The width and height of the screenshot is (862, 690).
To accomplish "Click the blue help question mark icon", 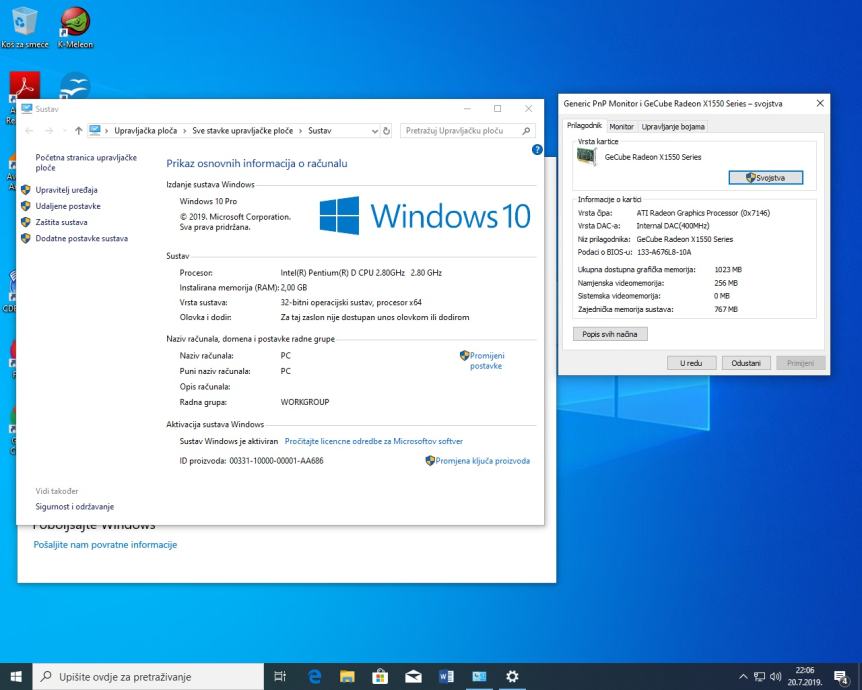I will tap(537, 149).
